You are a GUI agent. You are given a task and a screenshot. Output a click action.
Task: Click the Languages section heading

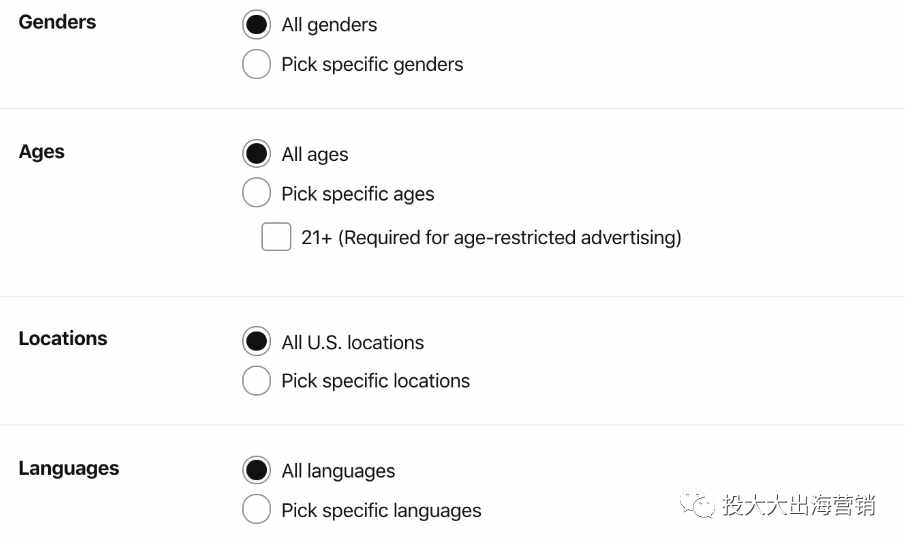click(69, 468)
